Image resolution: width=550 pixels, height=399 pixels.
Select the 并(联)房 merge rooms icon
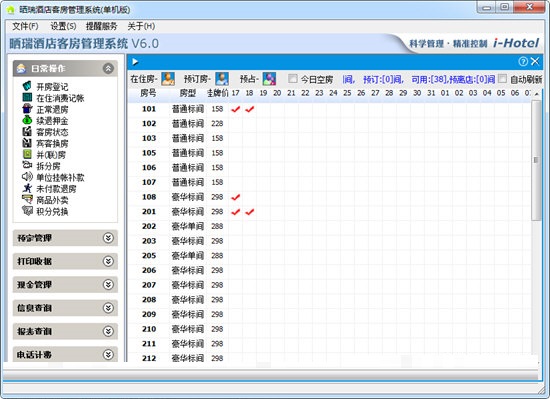27,154
